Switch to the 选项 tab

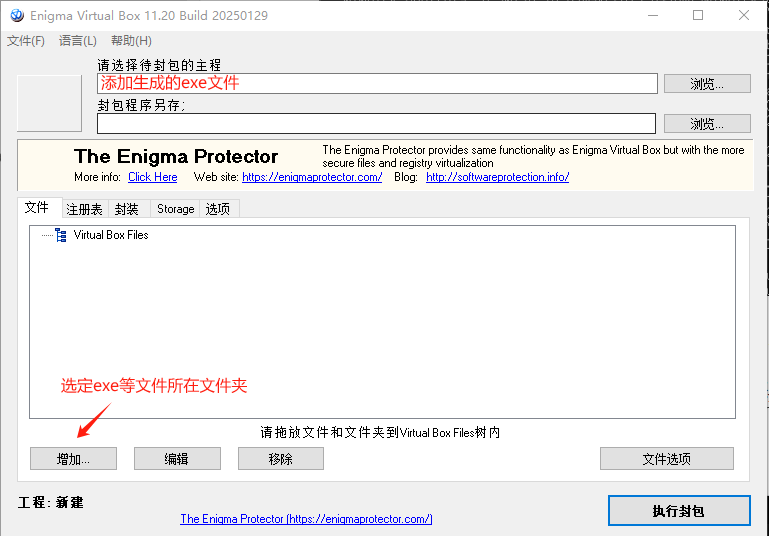click(218, 209)
